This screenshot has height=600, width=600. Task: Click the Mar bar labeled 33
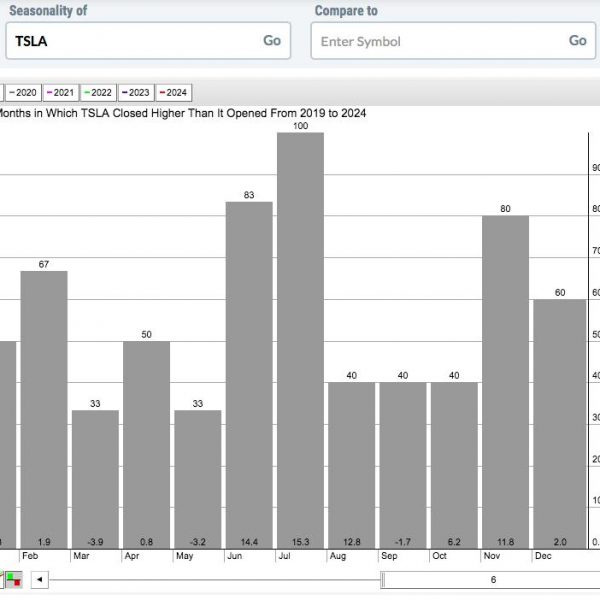pyautogui.click(x=95, y=479)
